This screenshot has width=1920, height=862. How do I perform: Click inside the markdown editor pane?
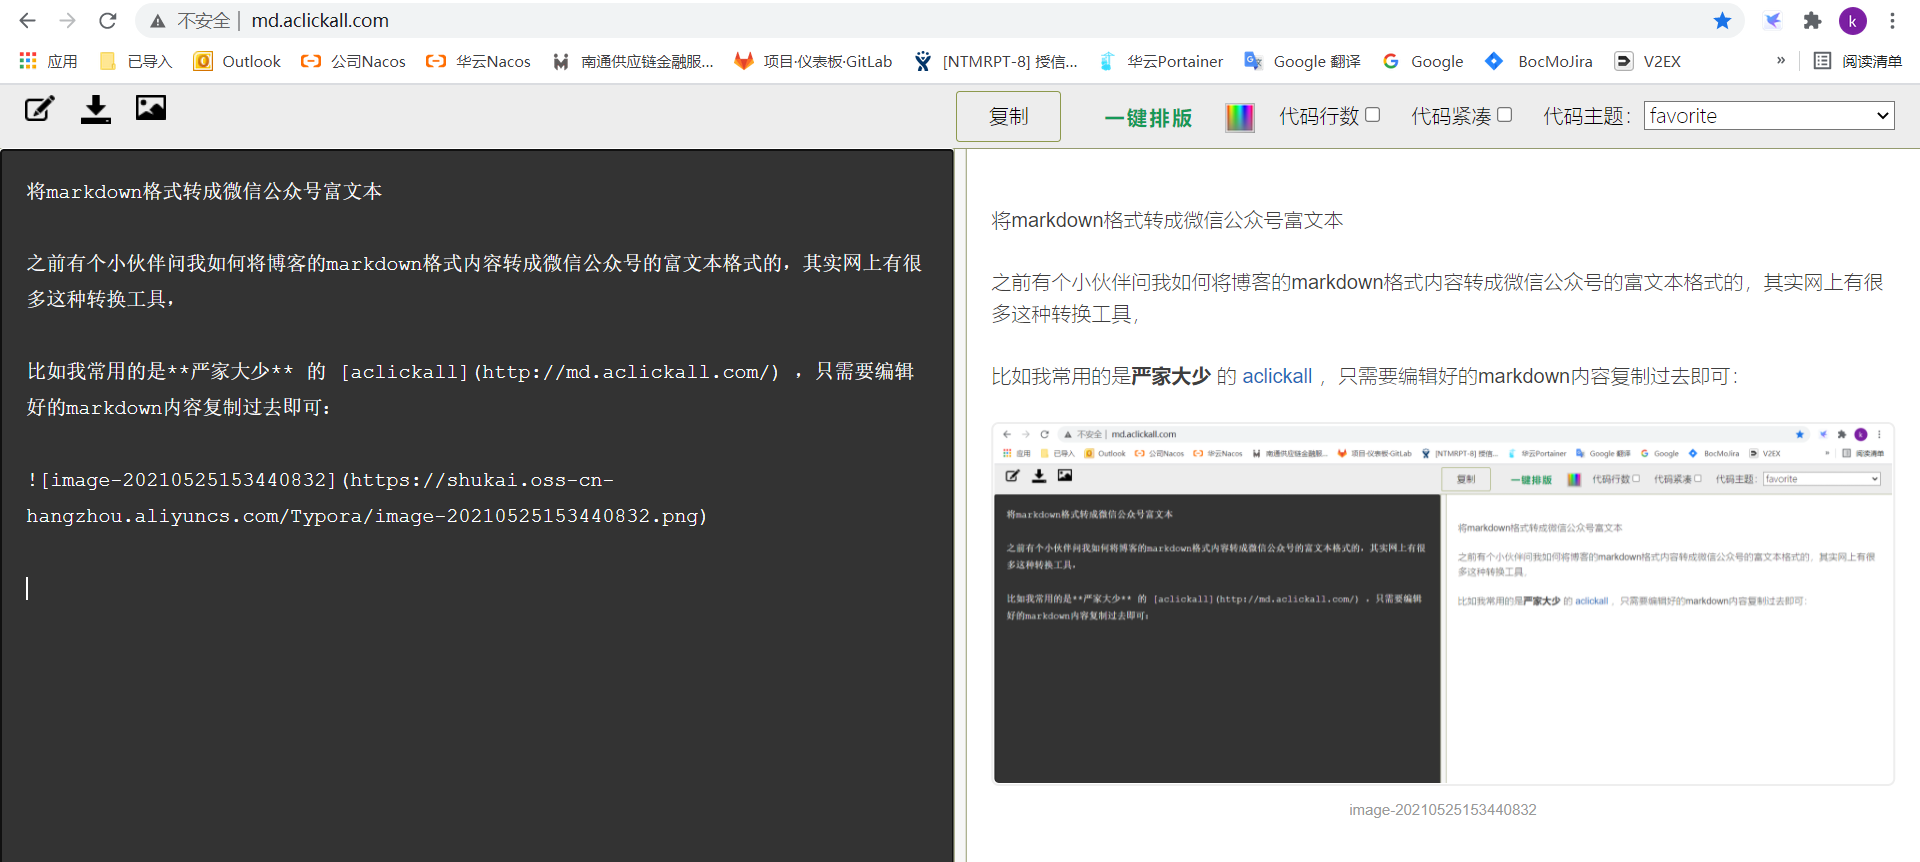(x=477, y=505)
